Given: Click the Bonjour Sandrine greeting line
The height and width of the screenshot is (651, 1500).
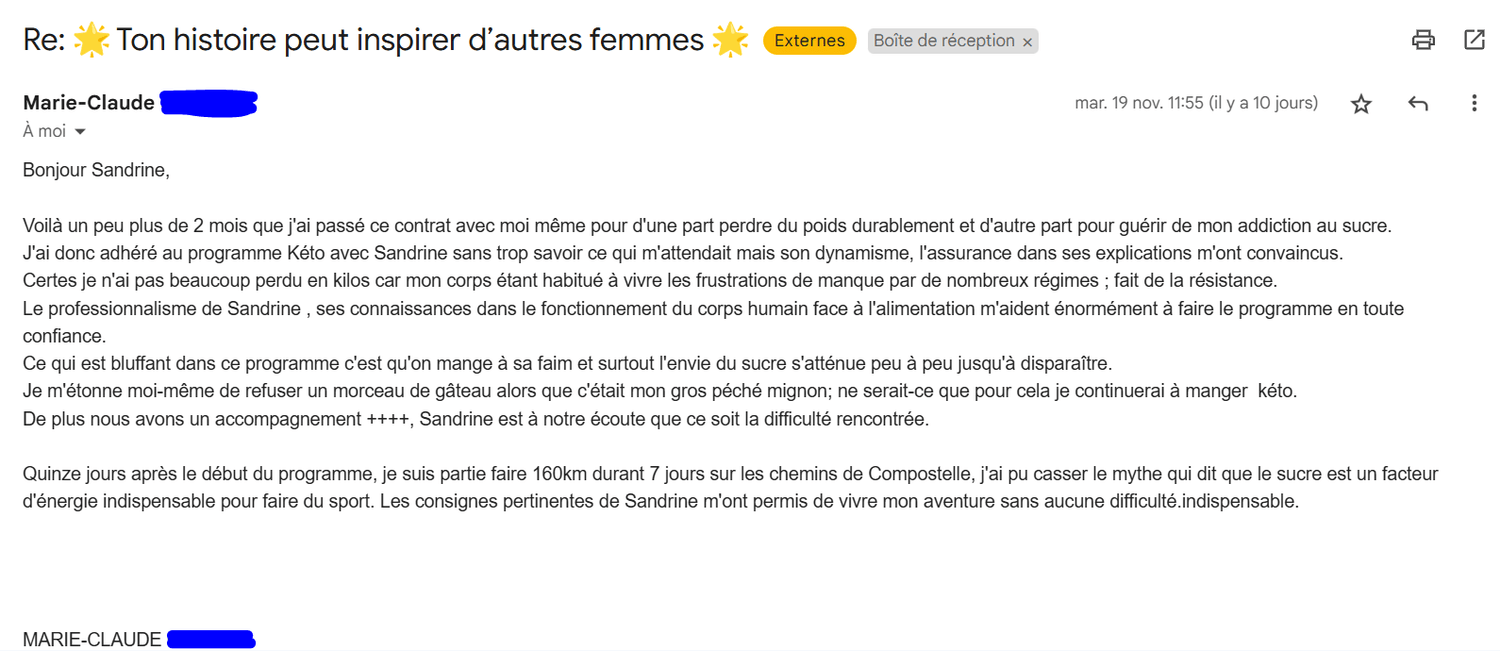Looking at the screenshot, I should pos(96,170).
